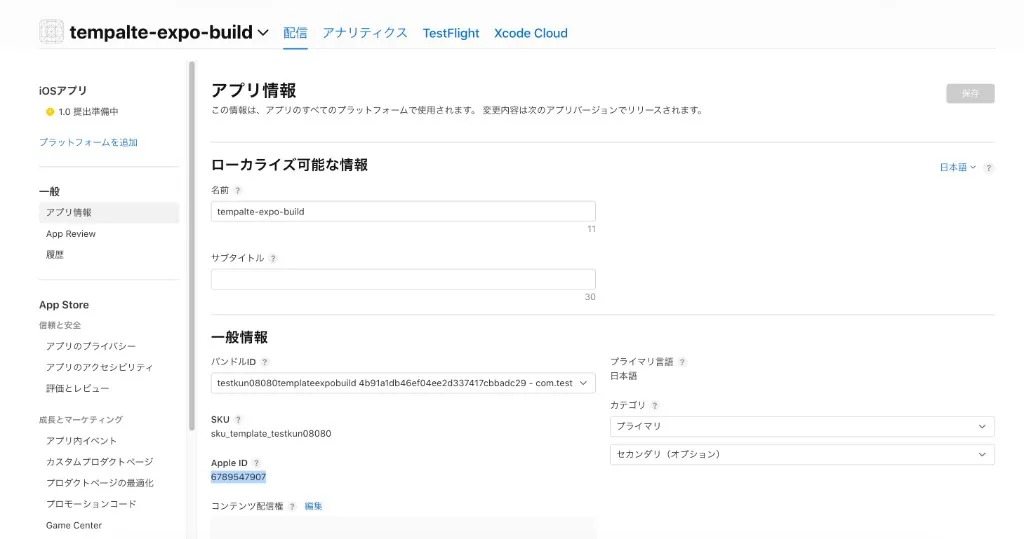Open the app switcher chevron beside tempalte-expo-build
The image size is (1024, 539).
tap(263, 33)
